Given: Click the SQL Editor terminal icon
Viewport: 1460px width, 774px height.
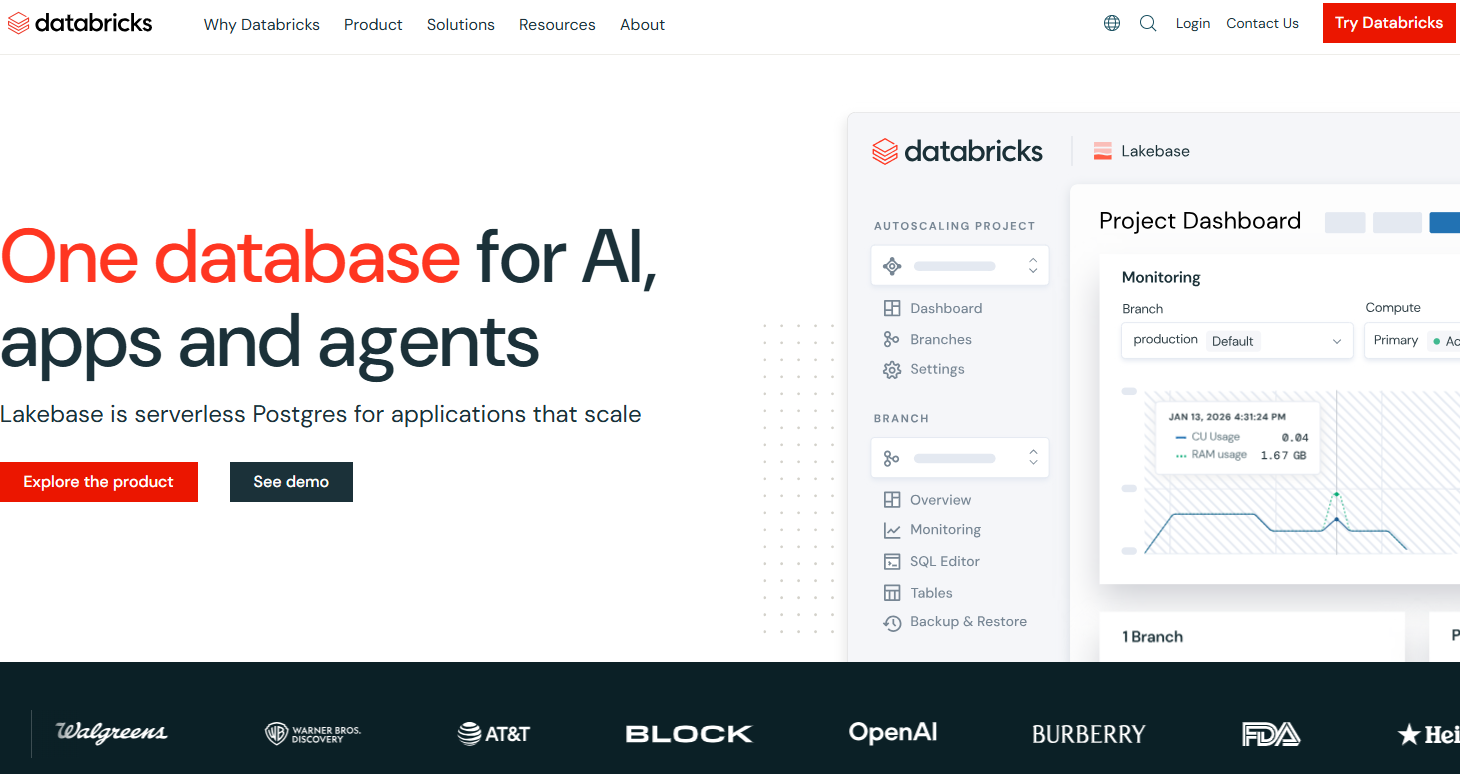Looking at the screenshot, I should click(891, 561).
